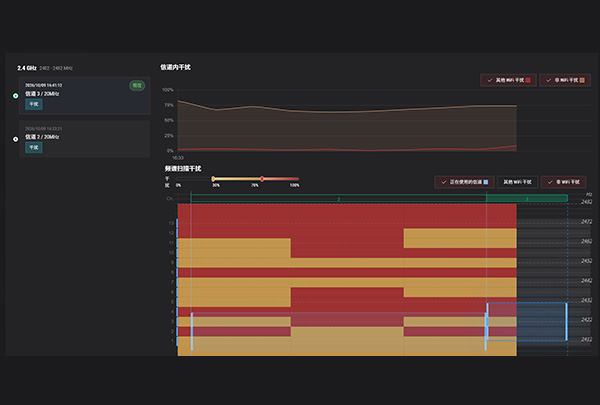Select long channel 2 segment in Ch bar
This screenshot has width=600, height=405.
coord(338,198)
